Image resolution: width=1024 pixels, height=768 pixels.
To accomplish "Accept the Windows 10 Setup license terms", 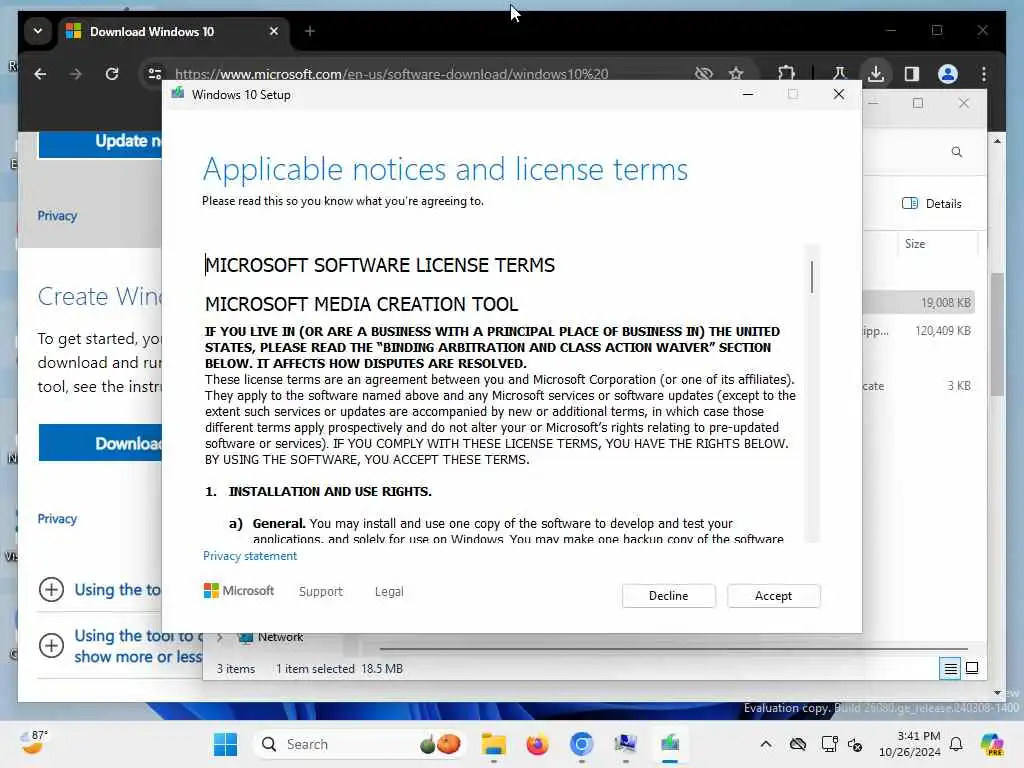I will pos(773,596).
